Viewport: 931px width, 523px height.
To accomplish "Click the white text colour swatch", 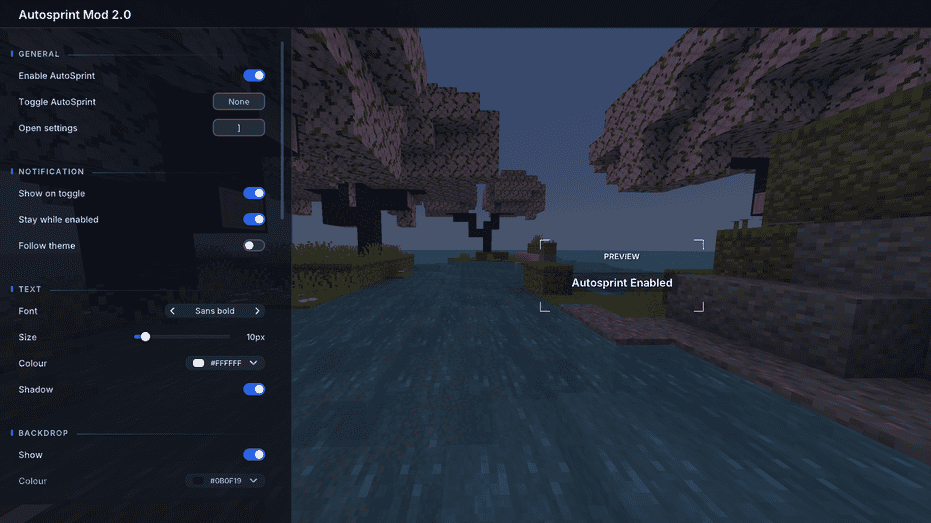I will [x=198, y=363].
